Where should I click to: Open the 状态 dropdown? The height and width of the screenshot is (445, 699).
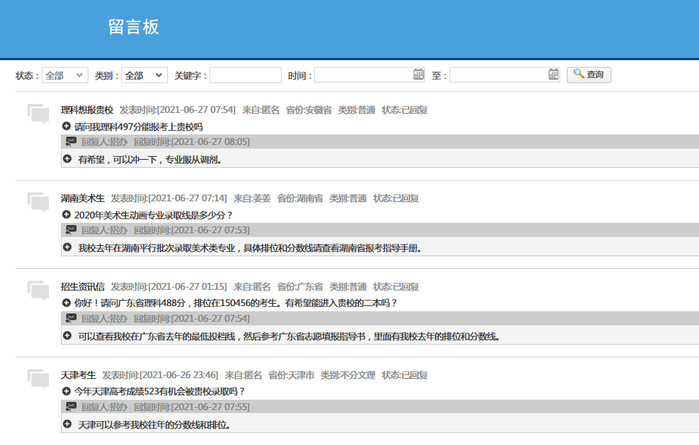click(65, 75)
